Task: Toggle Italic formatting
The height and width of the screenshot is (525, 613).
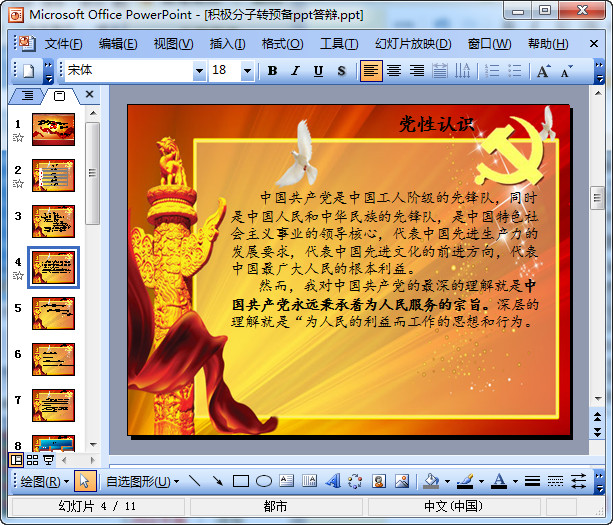Action: (295, 71)
